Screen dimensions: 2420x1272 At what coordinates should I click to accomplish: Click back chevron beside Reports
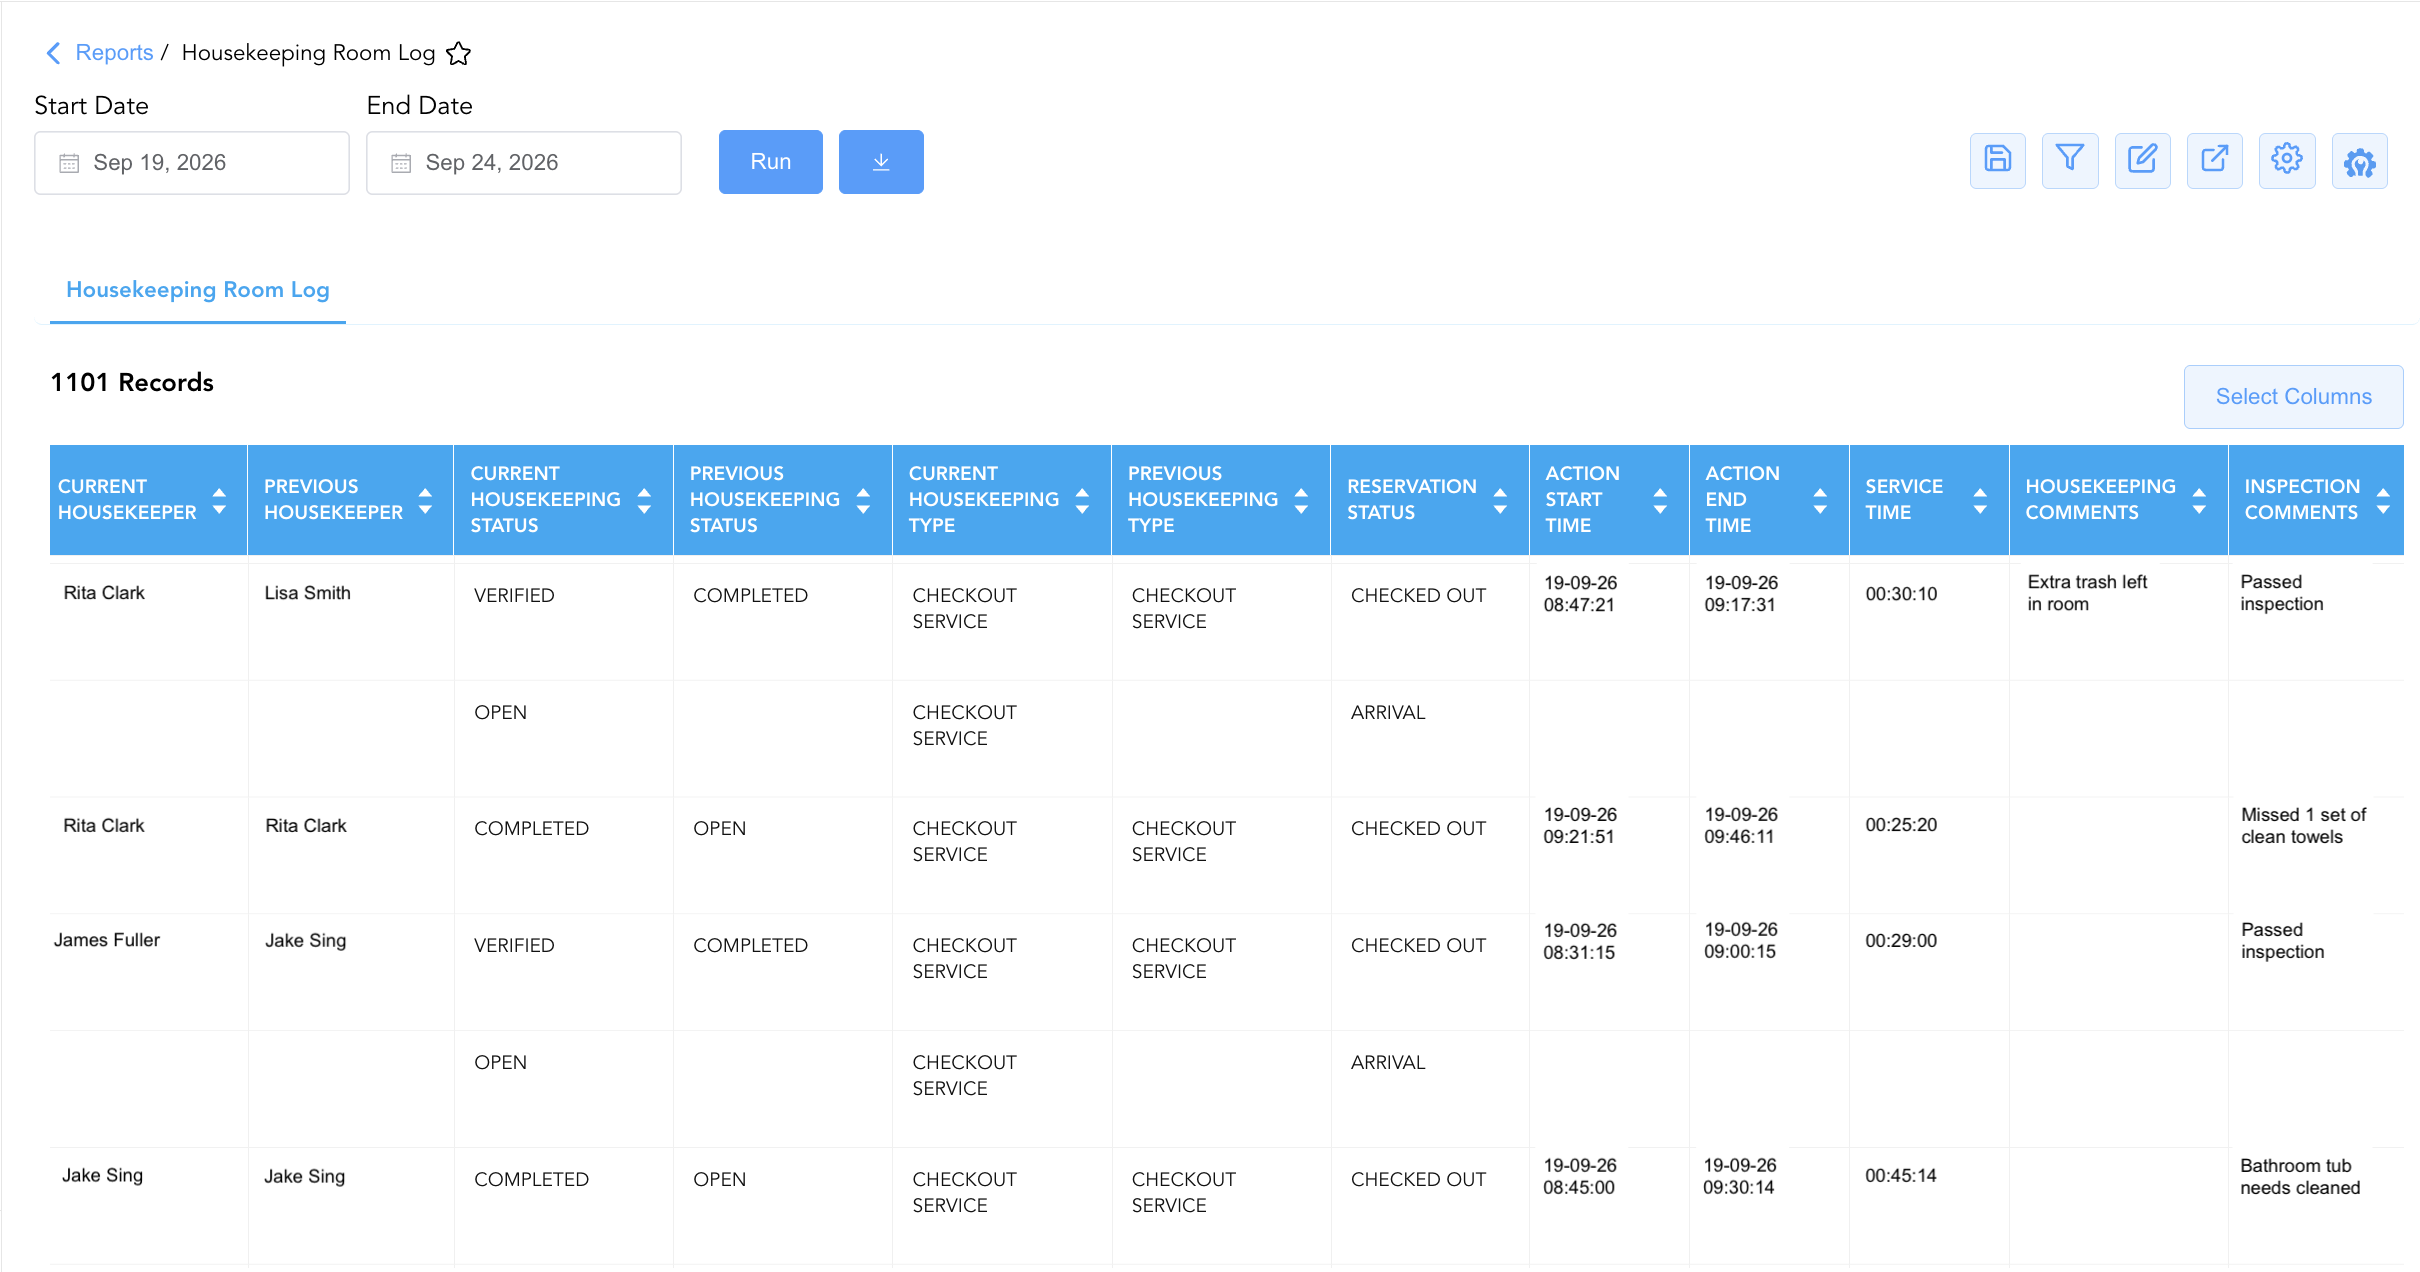pos(54,53)
